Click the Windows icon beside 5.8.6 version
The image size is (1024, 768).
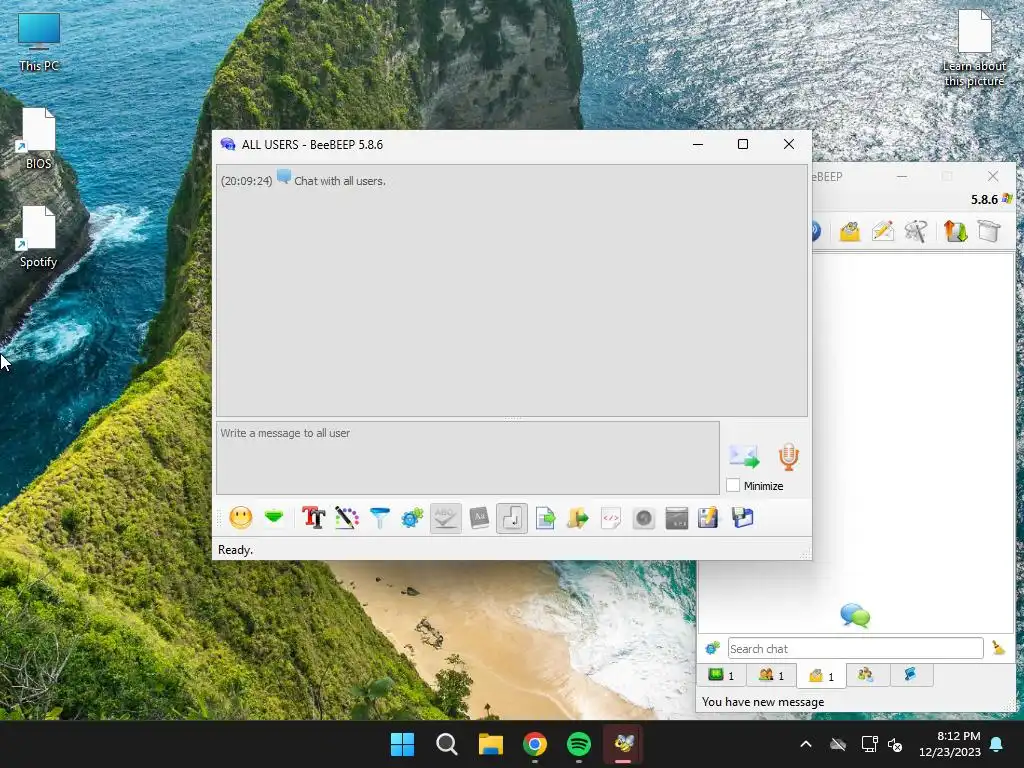[1007, 199]
